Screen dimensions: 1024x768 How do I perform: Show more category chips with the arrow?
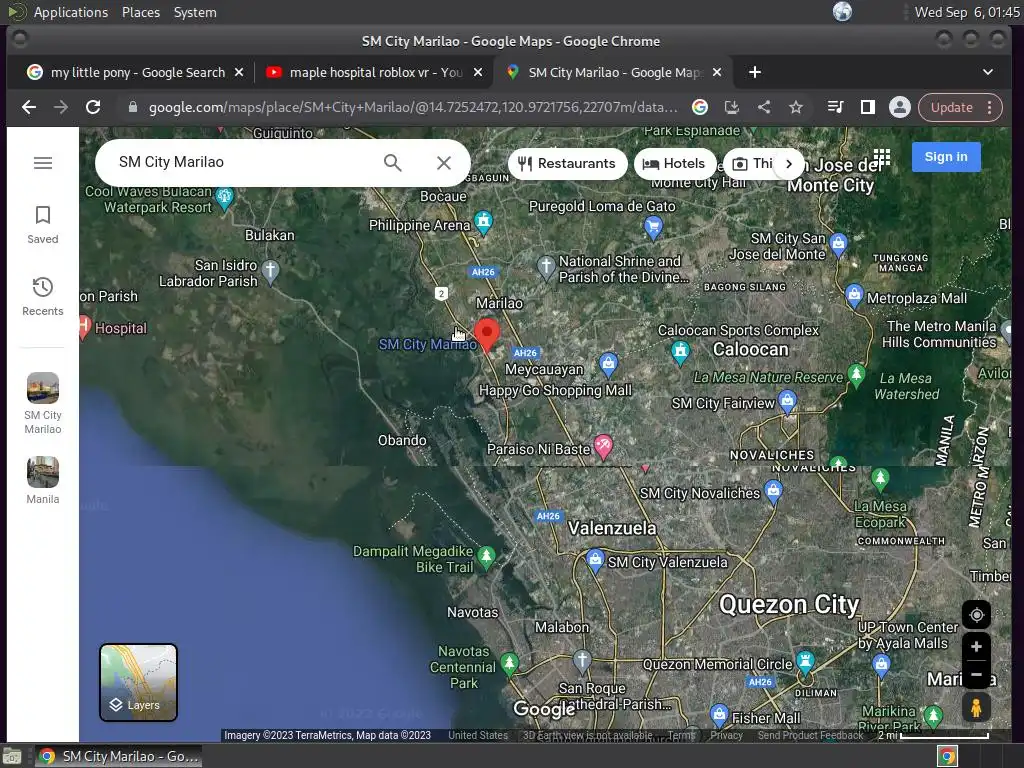789,164
